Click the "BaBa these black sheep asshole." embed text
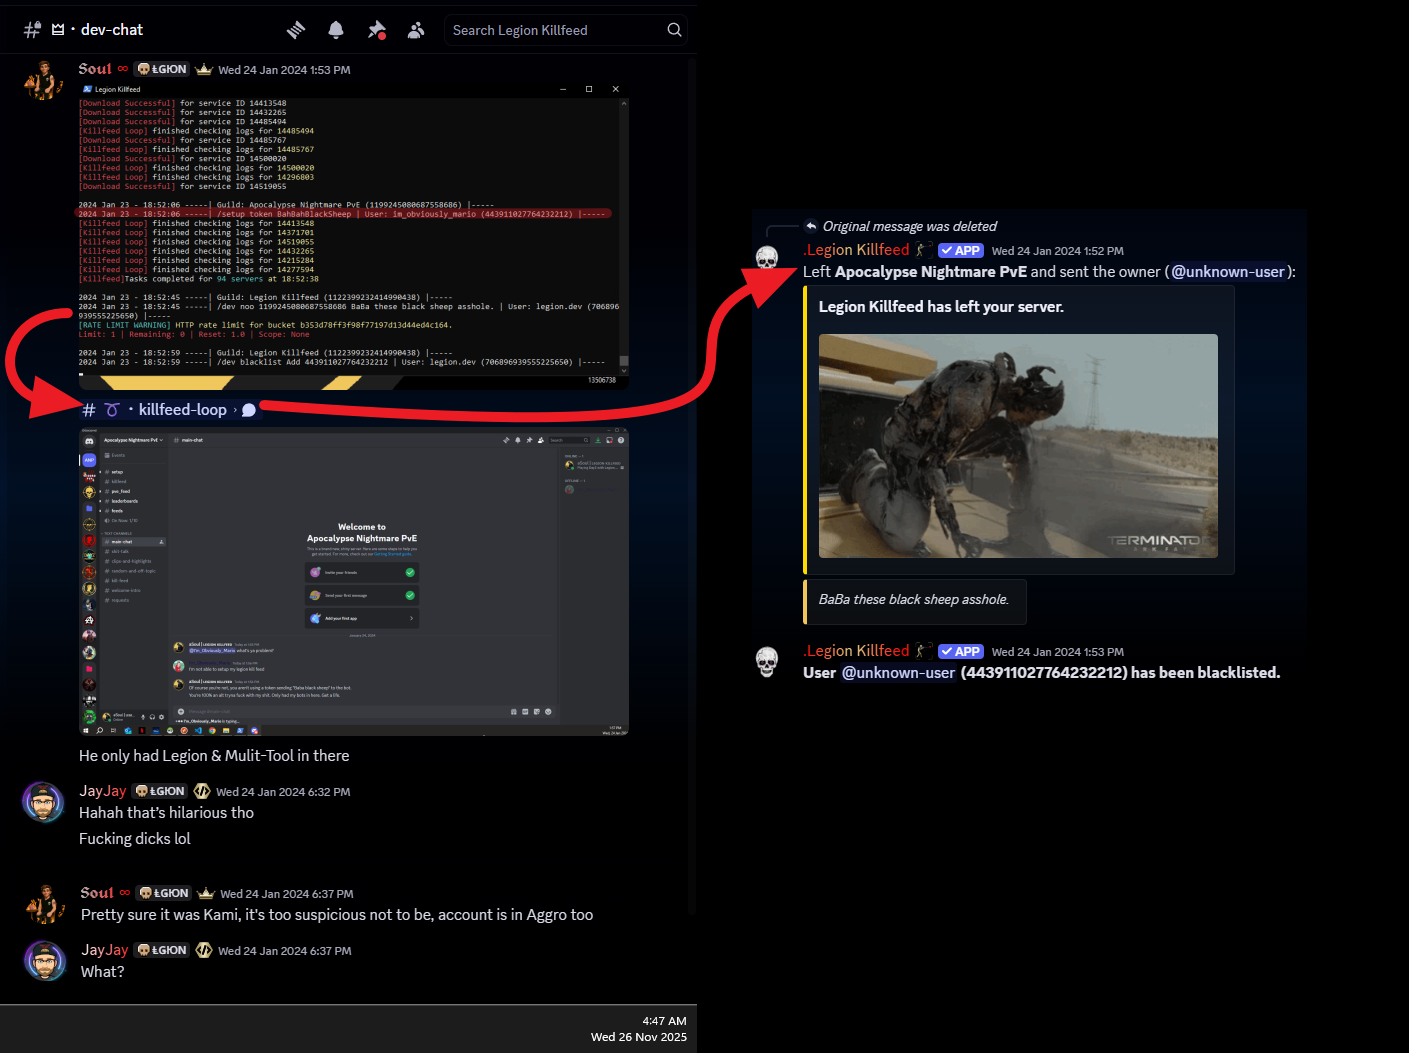 tap(914, 600)
